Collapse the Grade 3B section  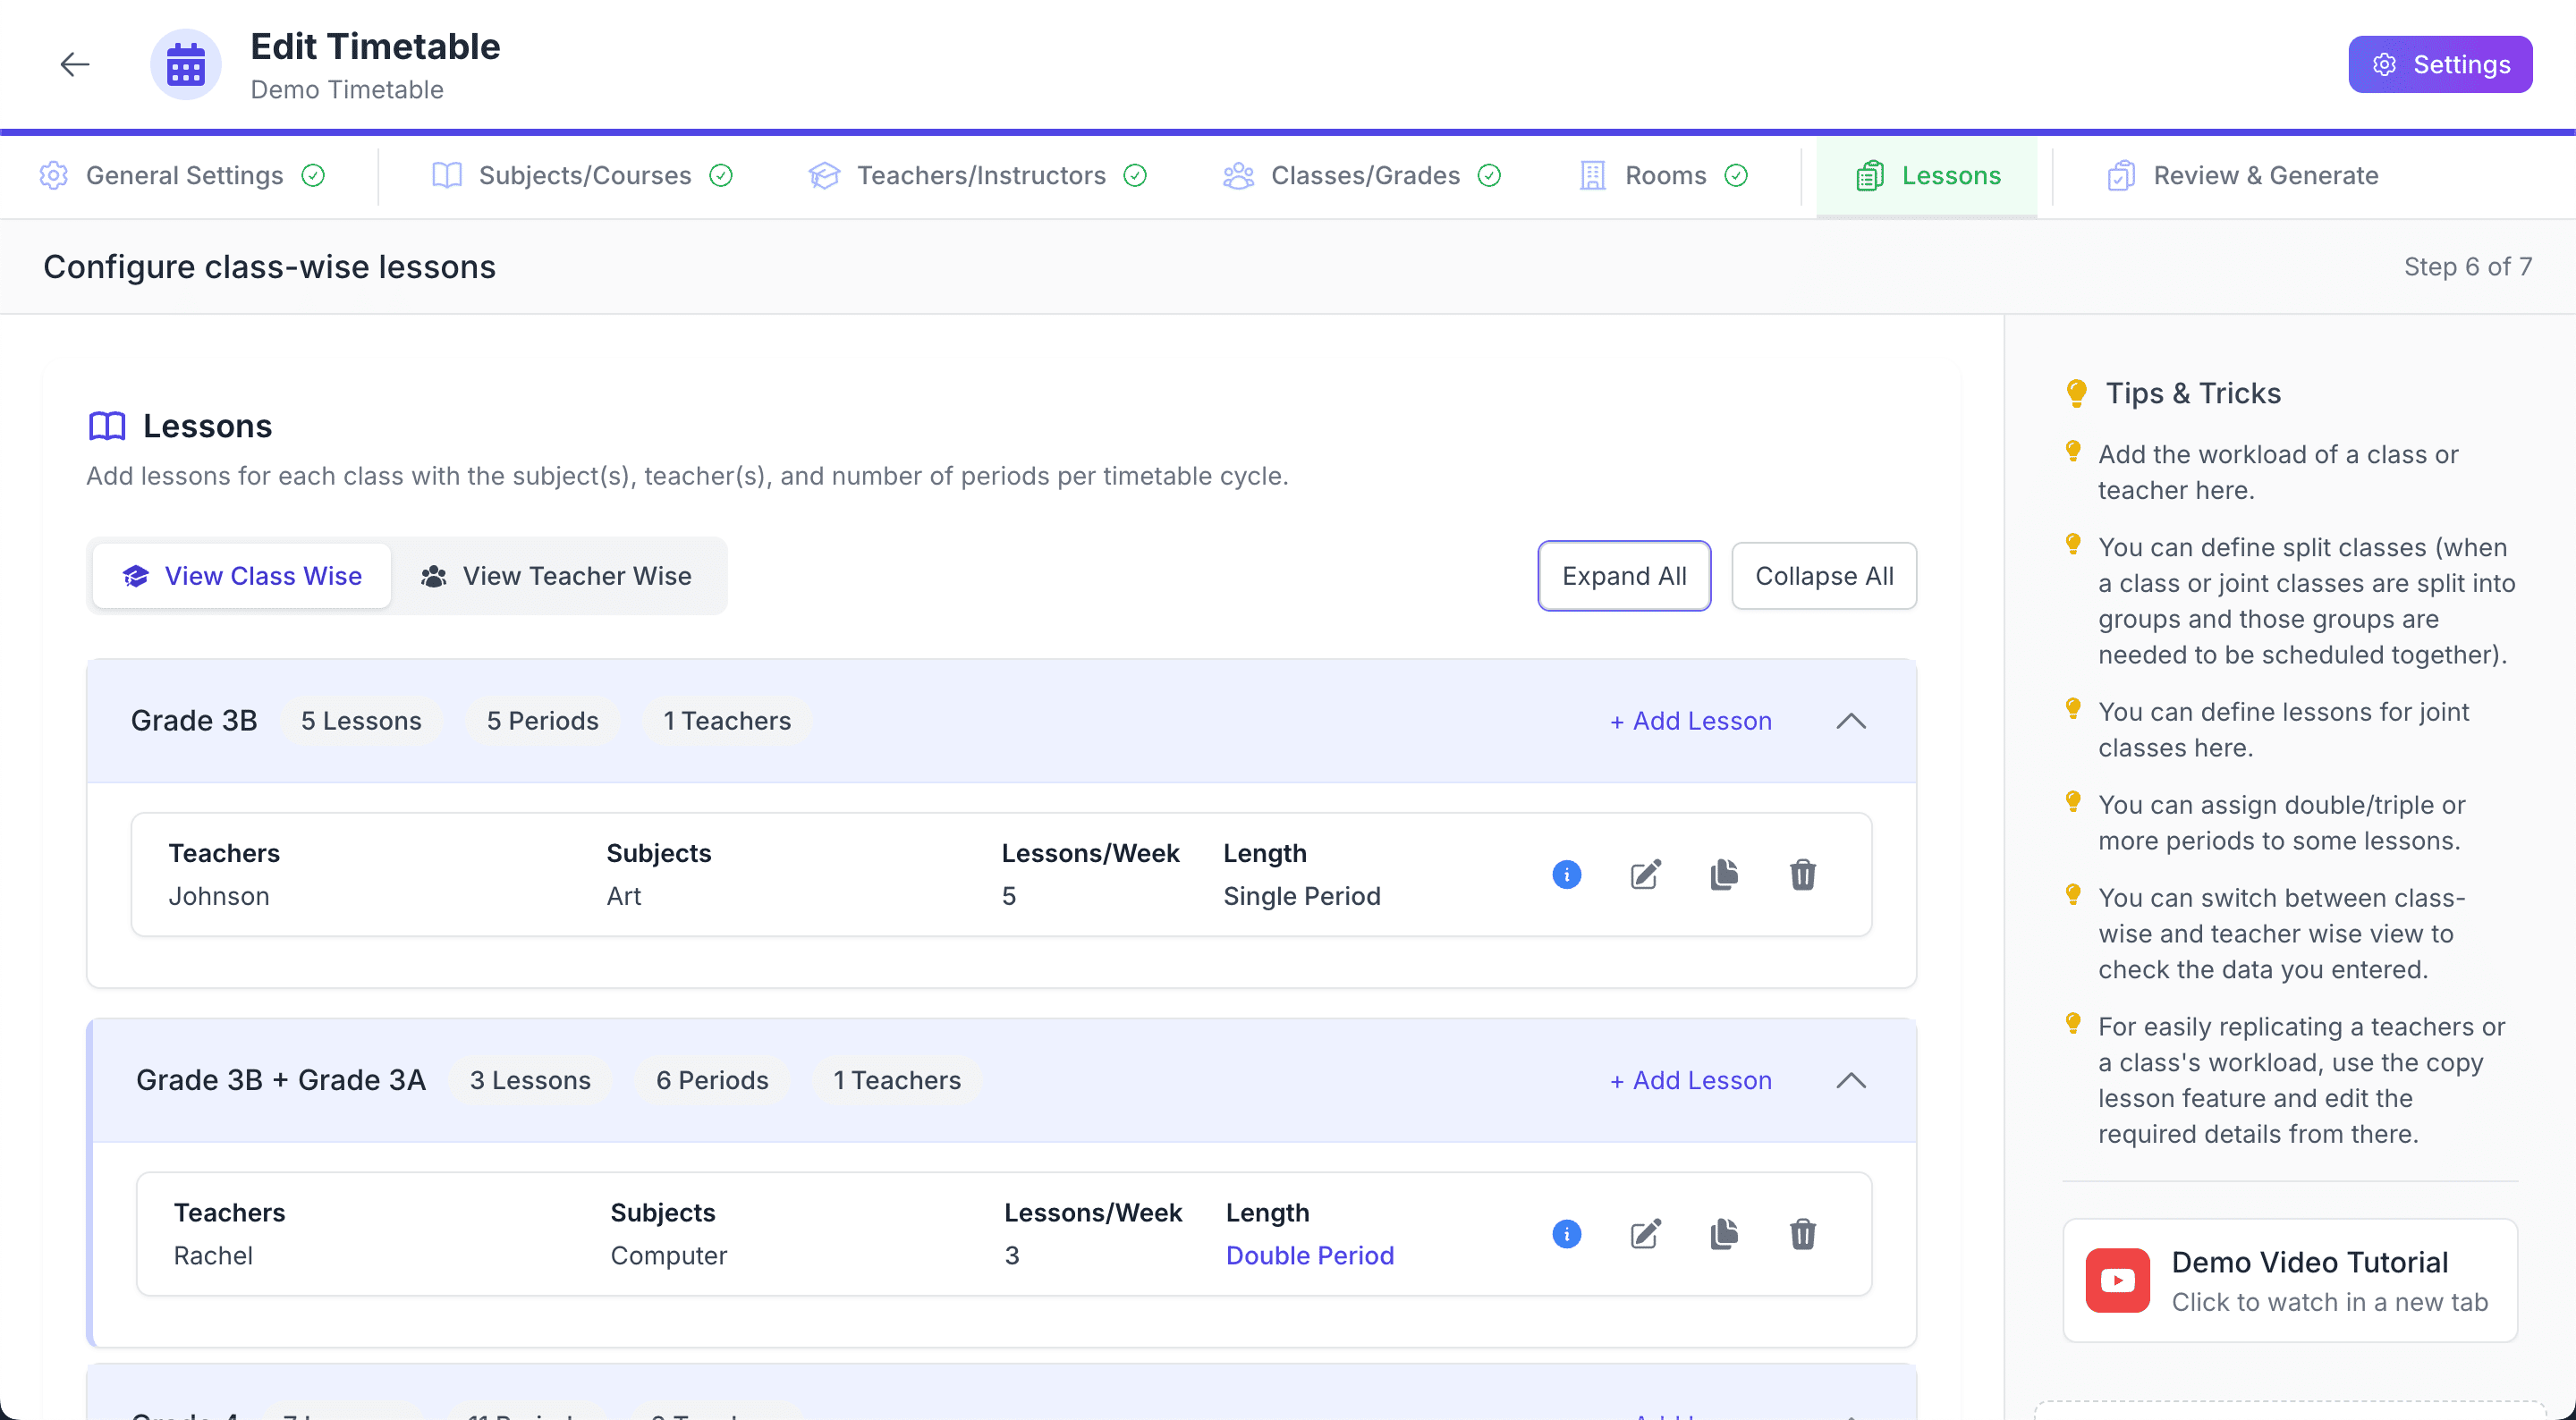point(1851,721)
